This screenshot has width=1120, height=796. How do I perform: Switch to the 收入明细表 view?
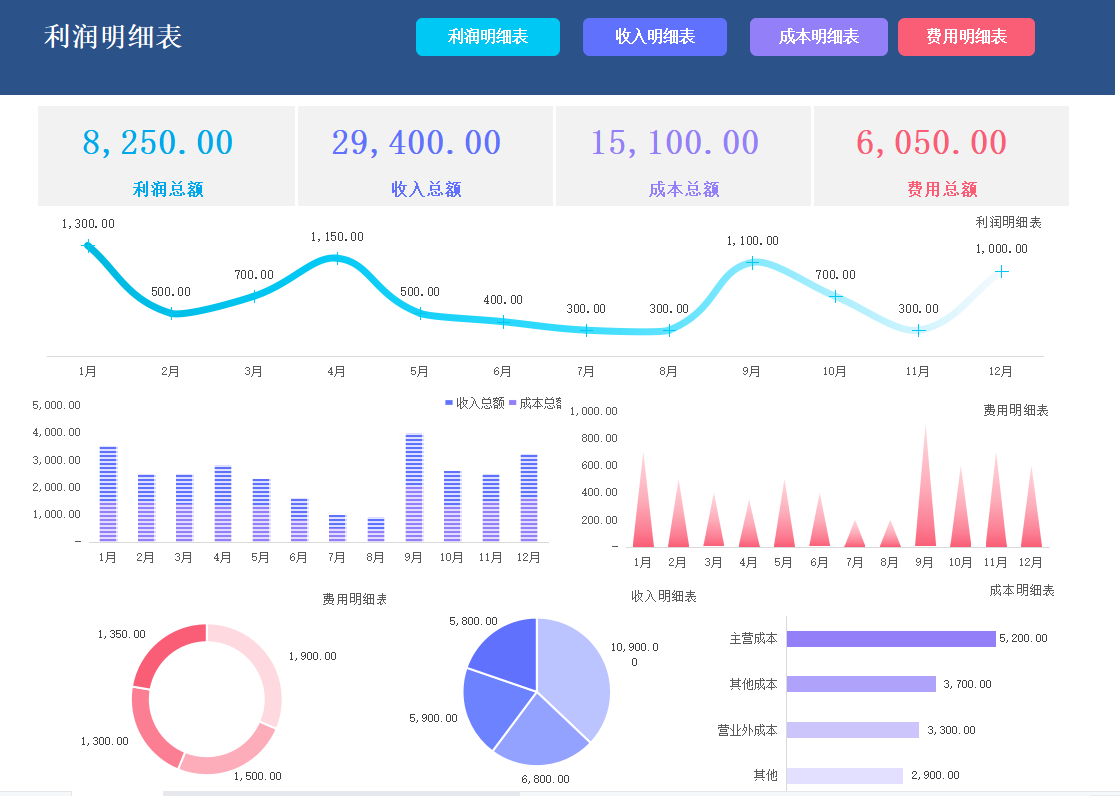pos(655,36)
